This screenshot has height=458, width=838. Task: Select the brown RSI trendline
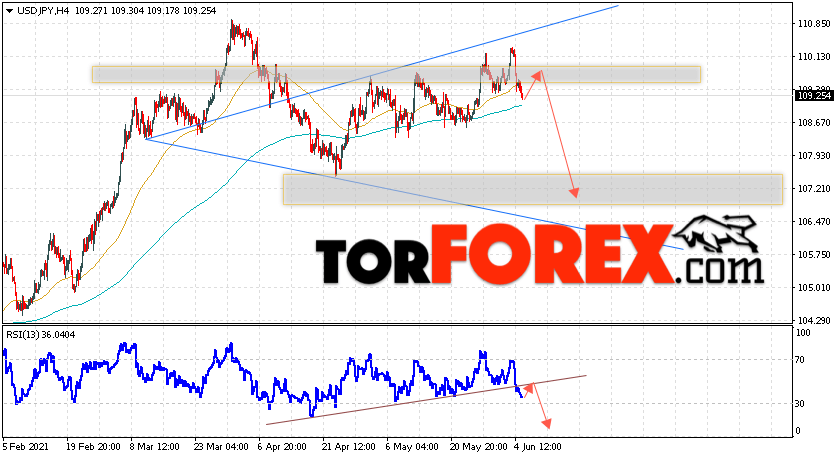pyautogui.click(x=426, y=400)
